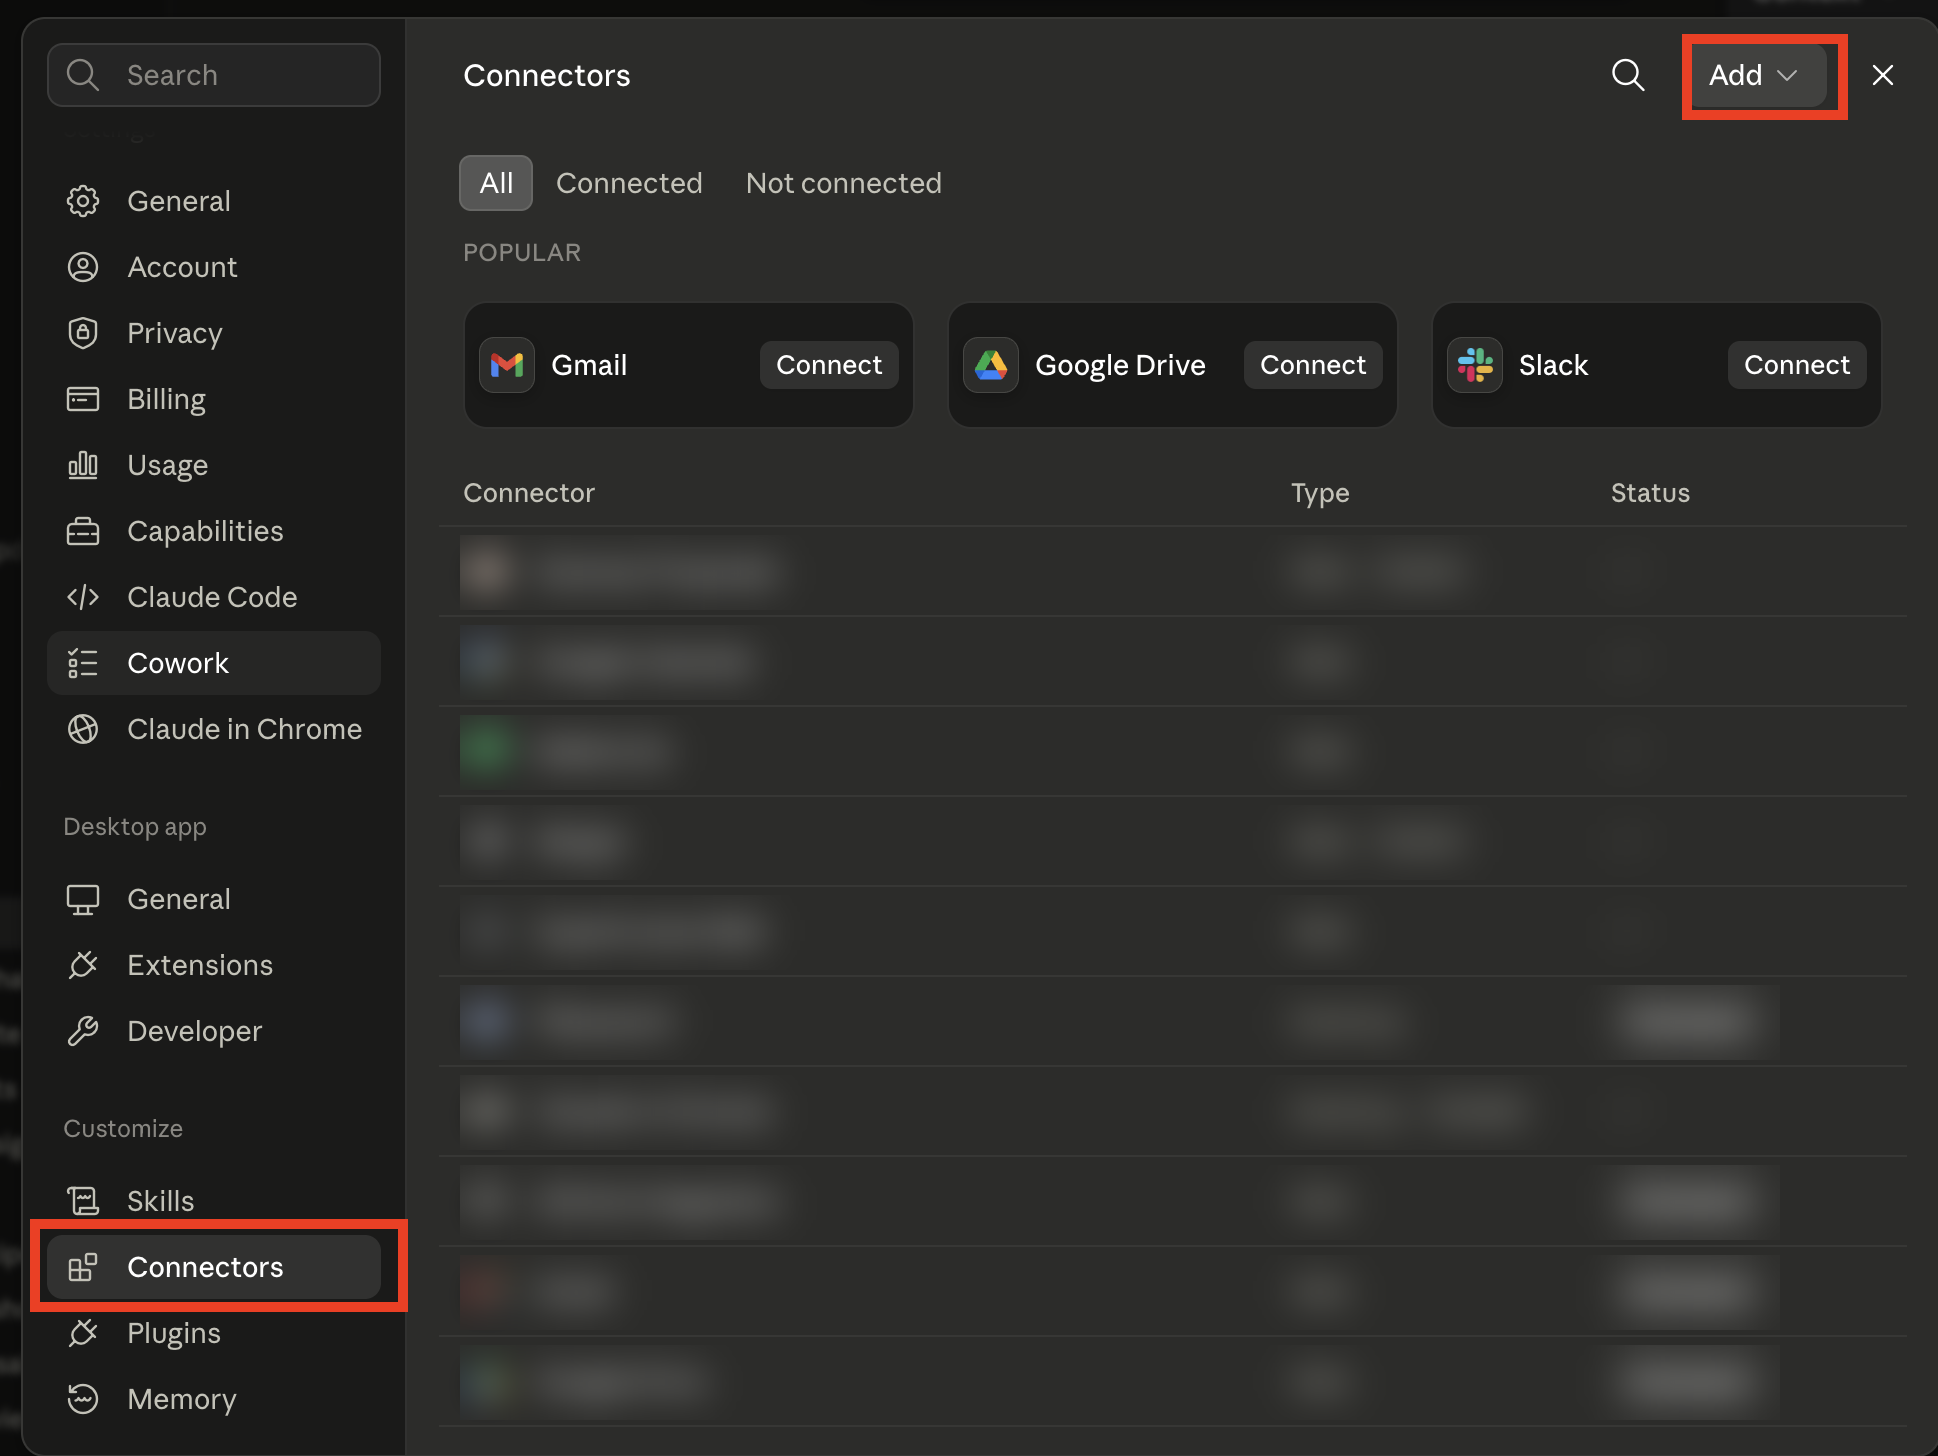Click the Slack card name
Screen dimensions: 1938x1456
click(1553, 365)
